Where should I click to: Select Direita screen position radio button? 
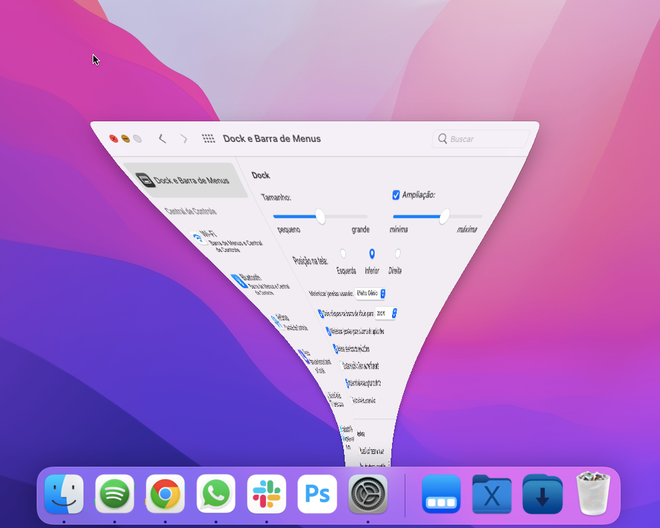tap(397, 253)
